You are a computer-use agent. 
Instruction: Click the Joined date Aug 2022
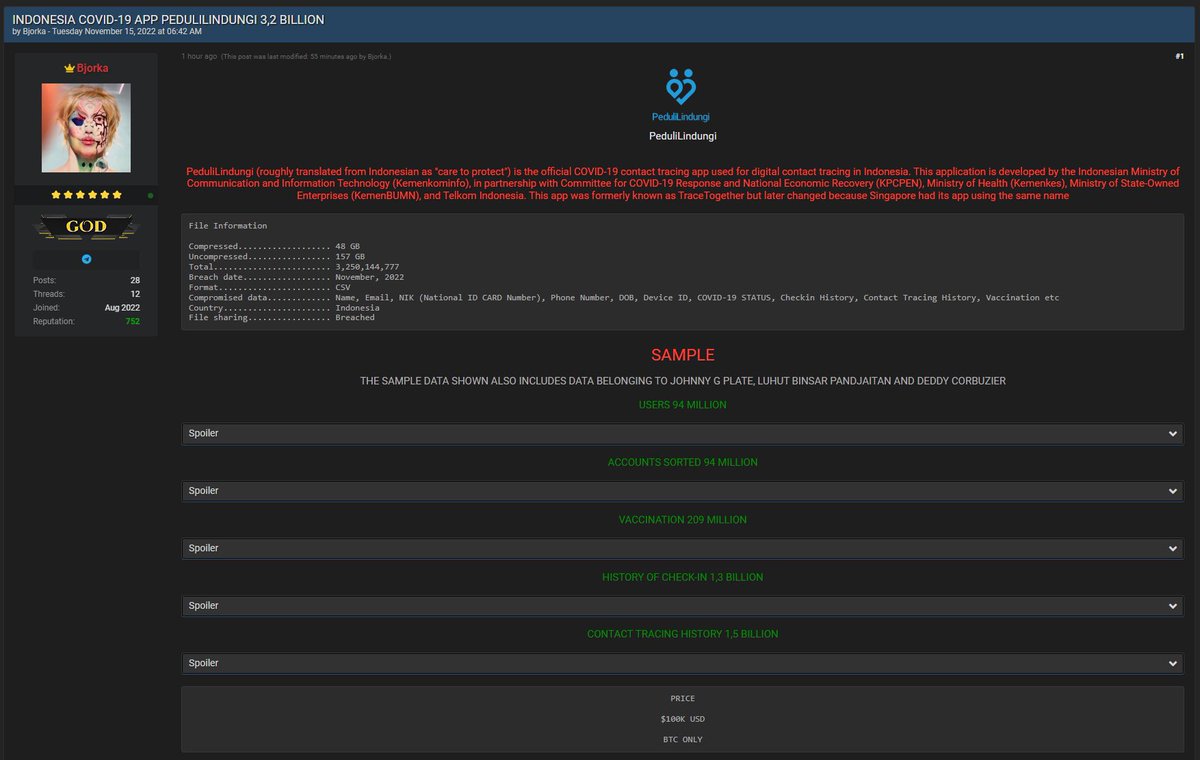pos(123,308)
